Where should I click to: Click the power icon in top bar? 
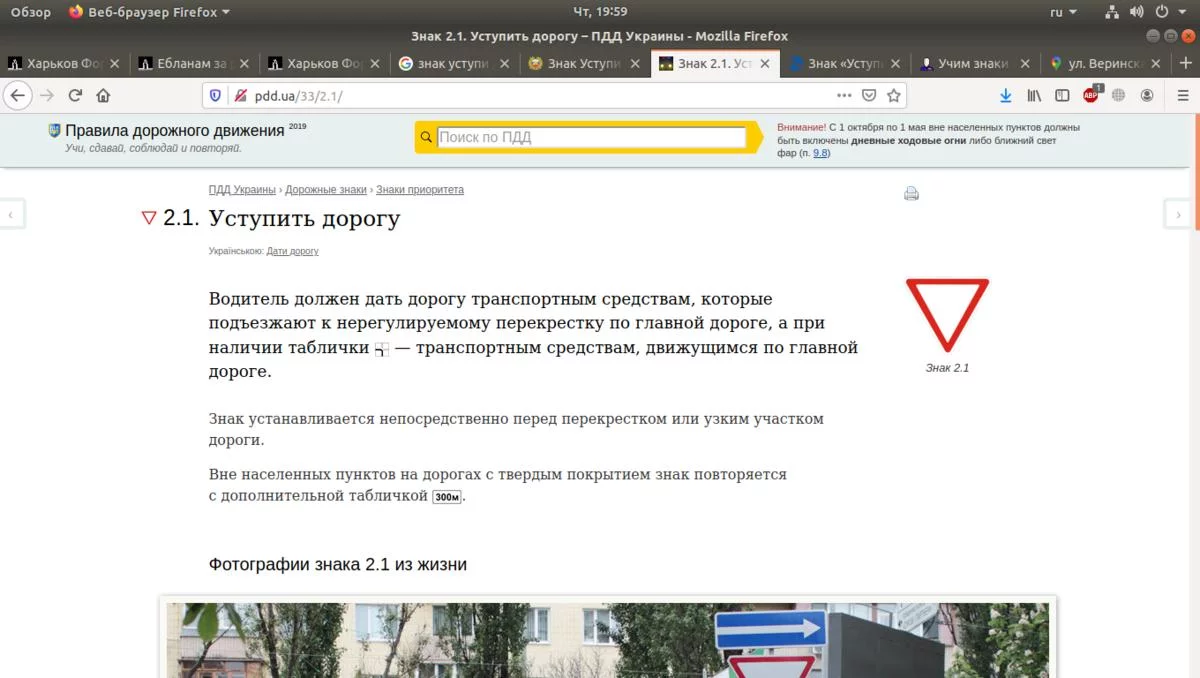1161,12
